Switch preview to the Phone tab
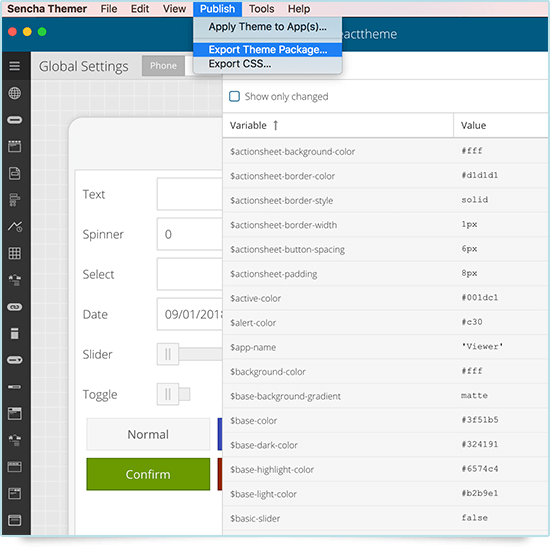Viewport: 550px width, 557px height. point(163,66)
